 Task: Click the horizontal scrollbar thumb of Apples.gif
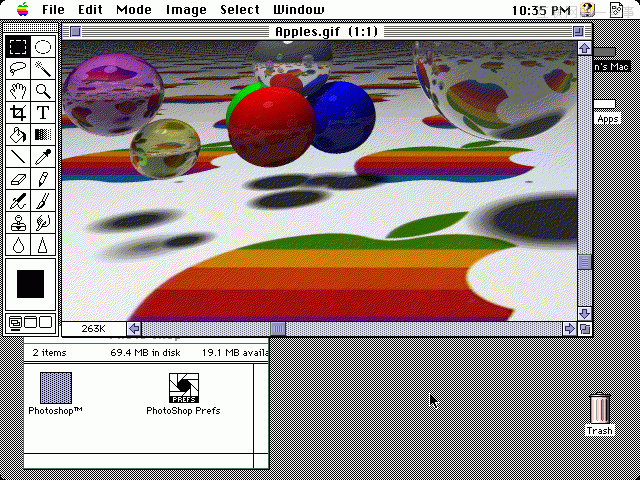278,329
